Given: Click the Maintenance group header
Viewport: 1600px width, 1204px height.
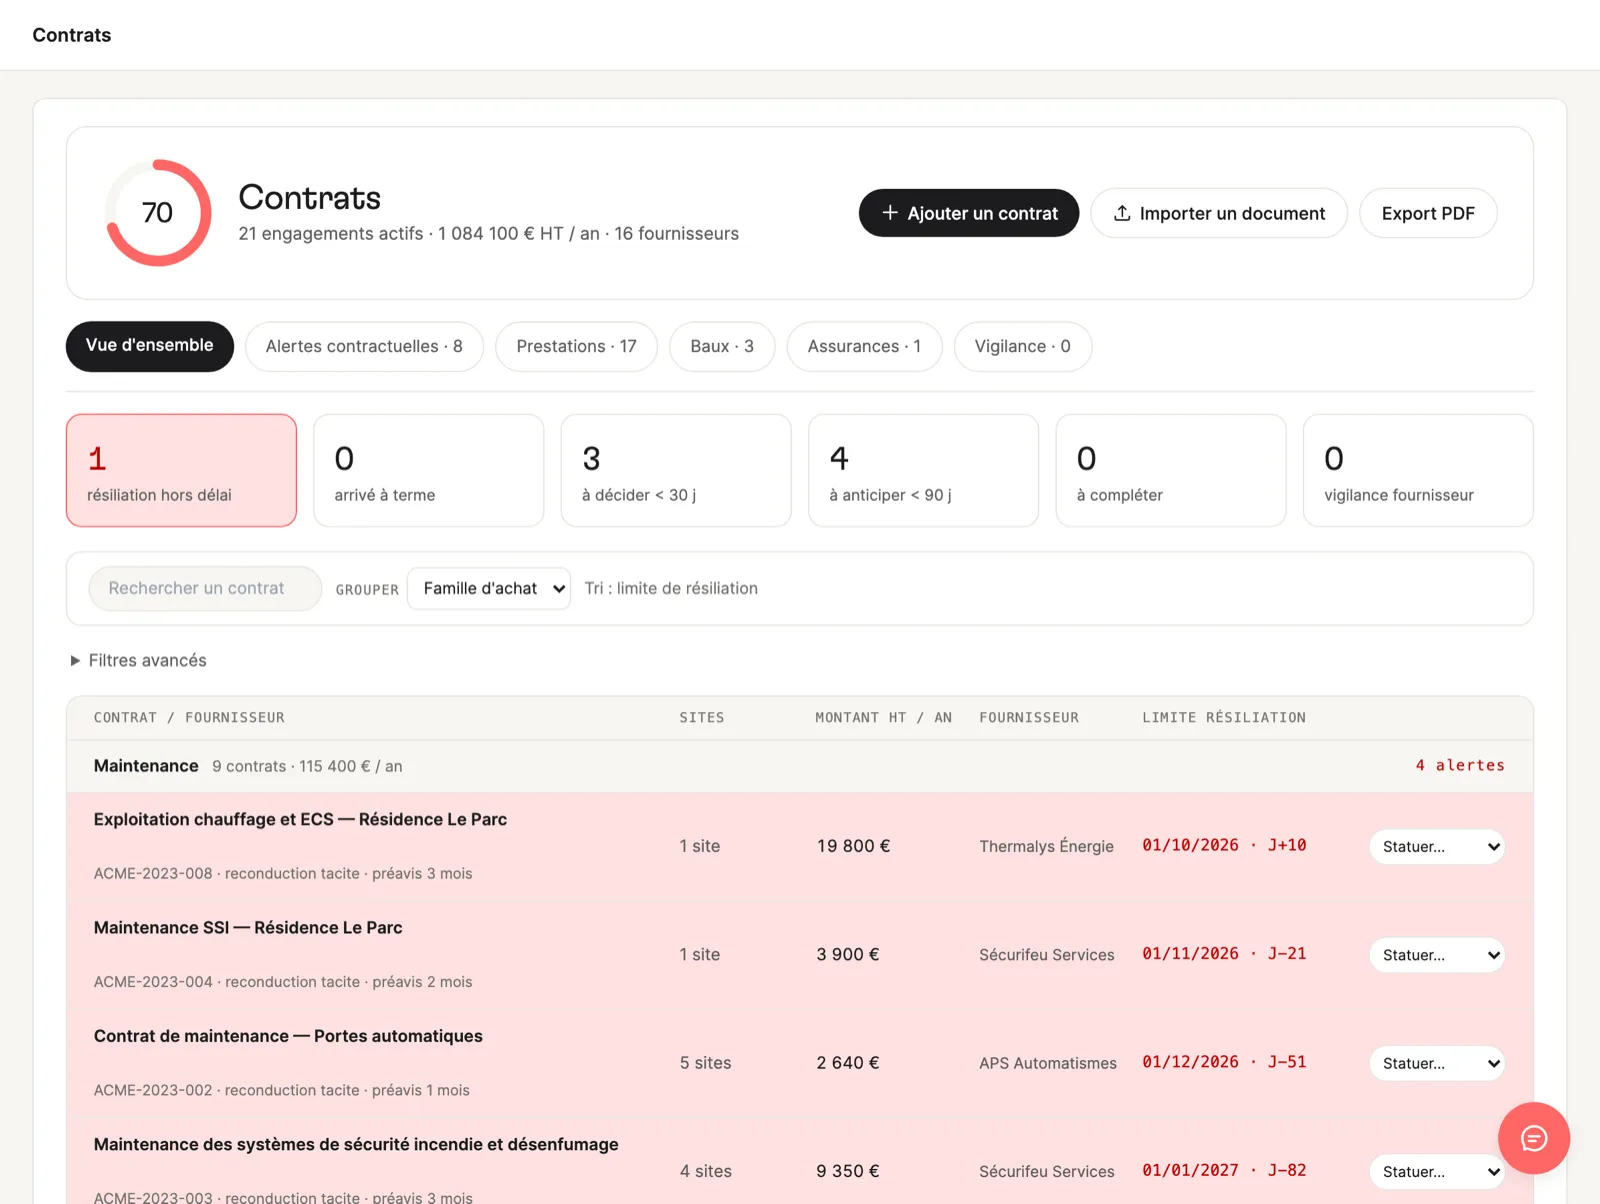Looking at the screenshot, I should (x=799, y=766).
